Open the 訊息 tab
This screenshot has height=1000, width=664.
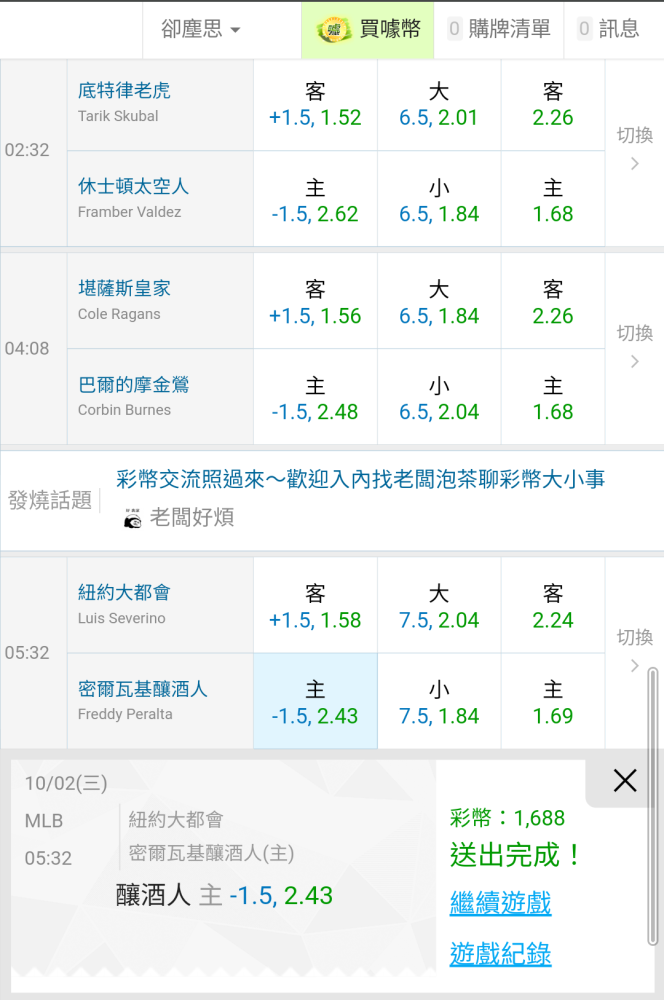[x=608, y=30]
